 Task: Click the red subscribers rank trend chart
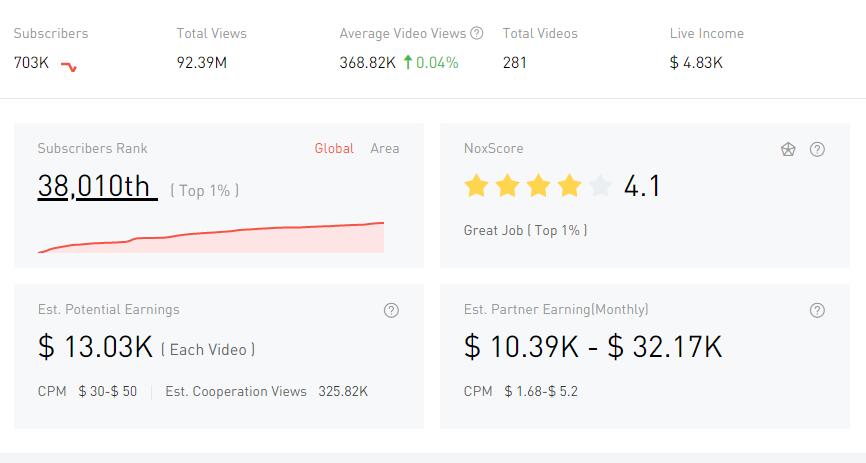point(211,238)
